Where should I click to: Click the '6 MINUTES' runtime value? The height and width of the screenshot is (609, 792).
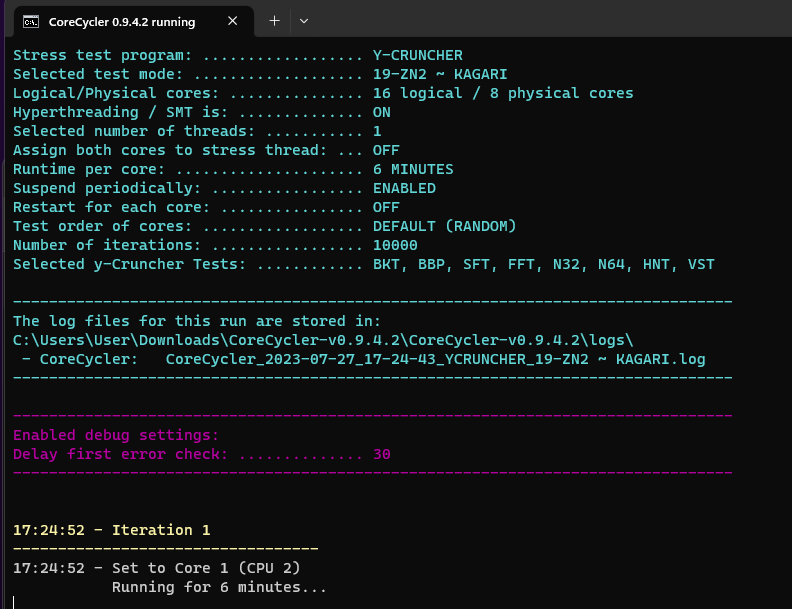click(413, 169)
